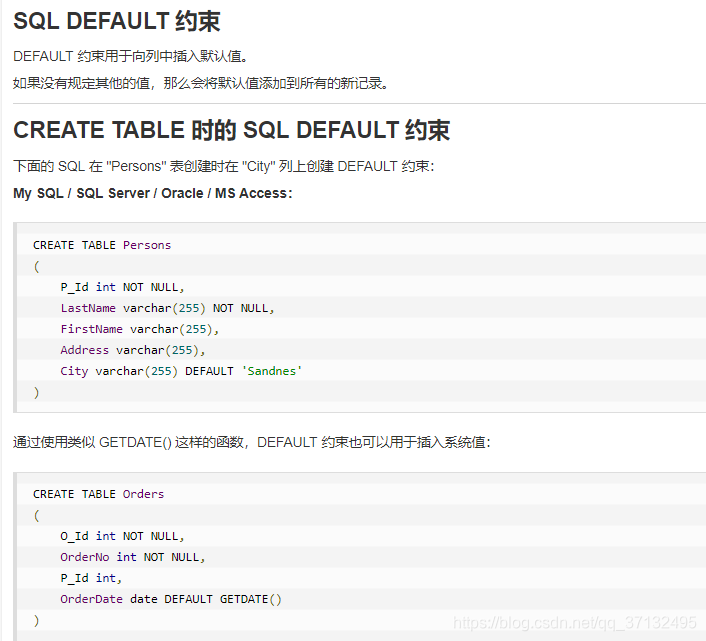Viewport: 706px width, 641px height.
Task: Click the code line "O_Id int NOT NULL,"
Action: [x=122, y=536]
